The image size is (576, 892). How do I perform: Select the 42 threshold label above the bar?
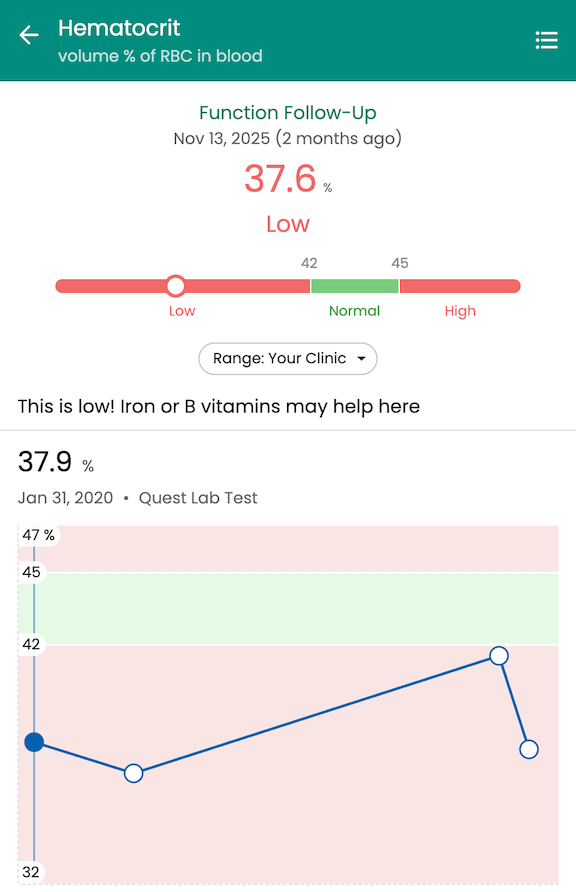(309, 263)
